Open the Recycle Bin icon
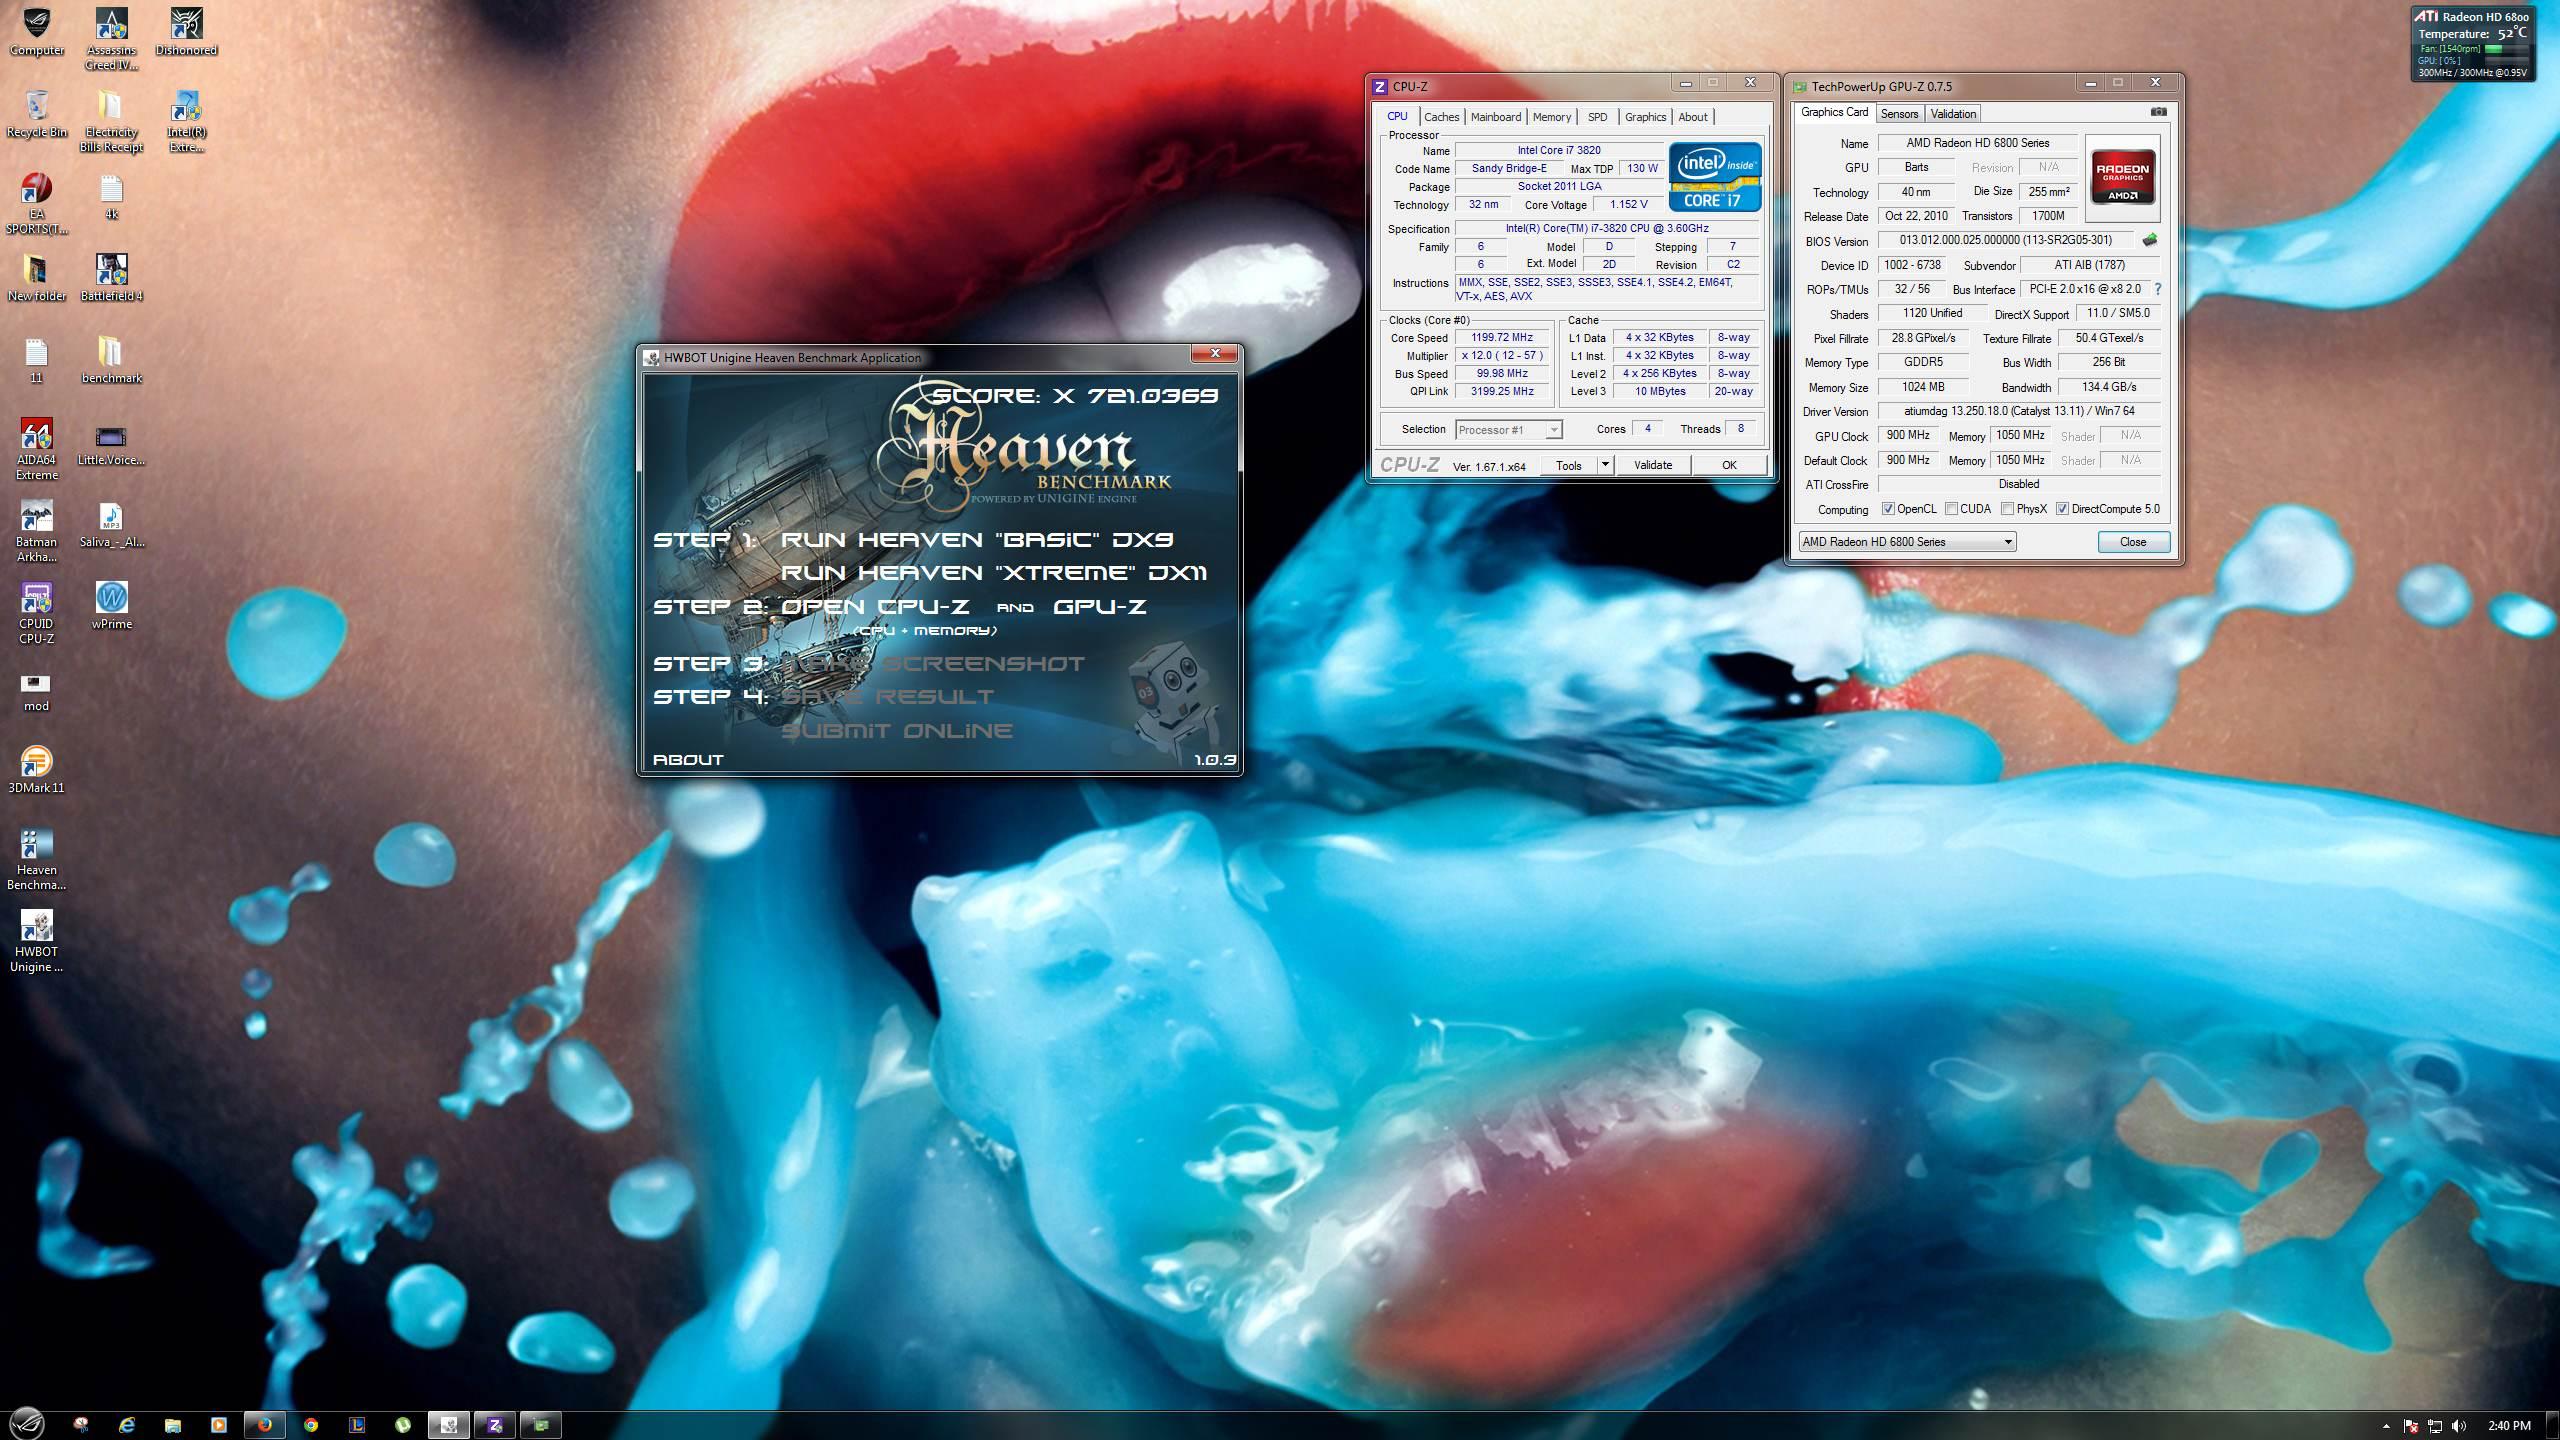 37,114
